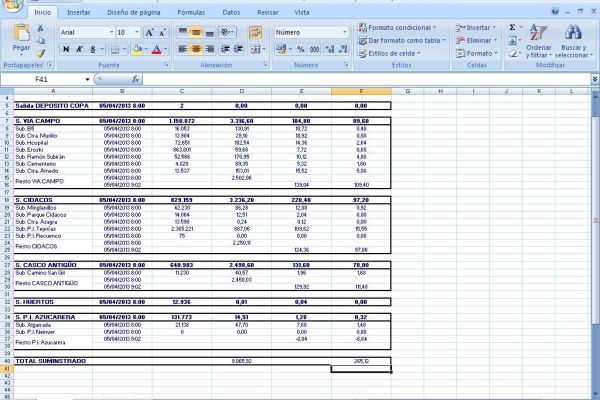Align text right

coord(209,49)
